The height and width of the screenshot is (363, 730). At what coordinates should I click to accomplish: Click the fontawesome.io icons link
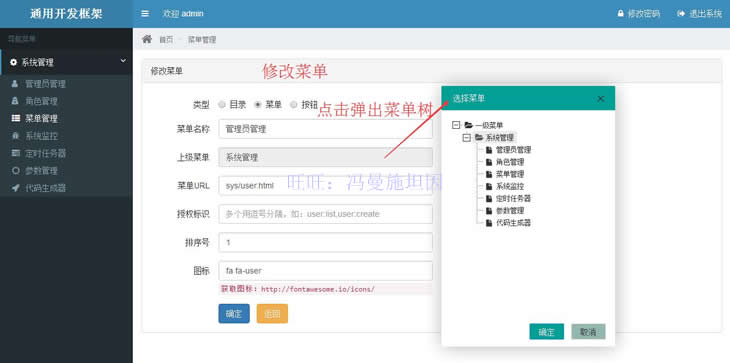[318, 289]
